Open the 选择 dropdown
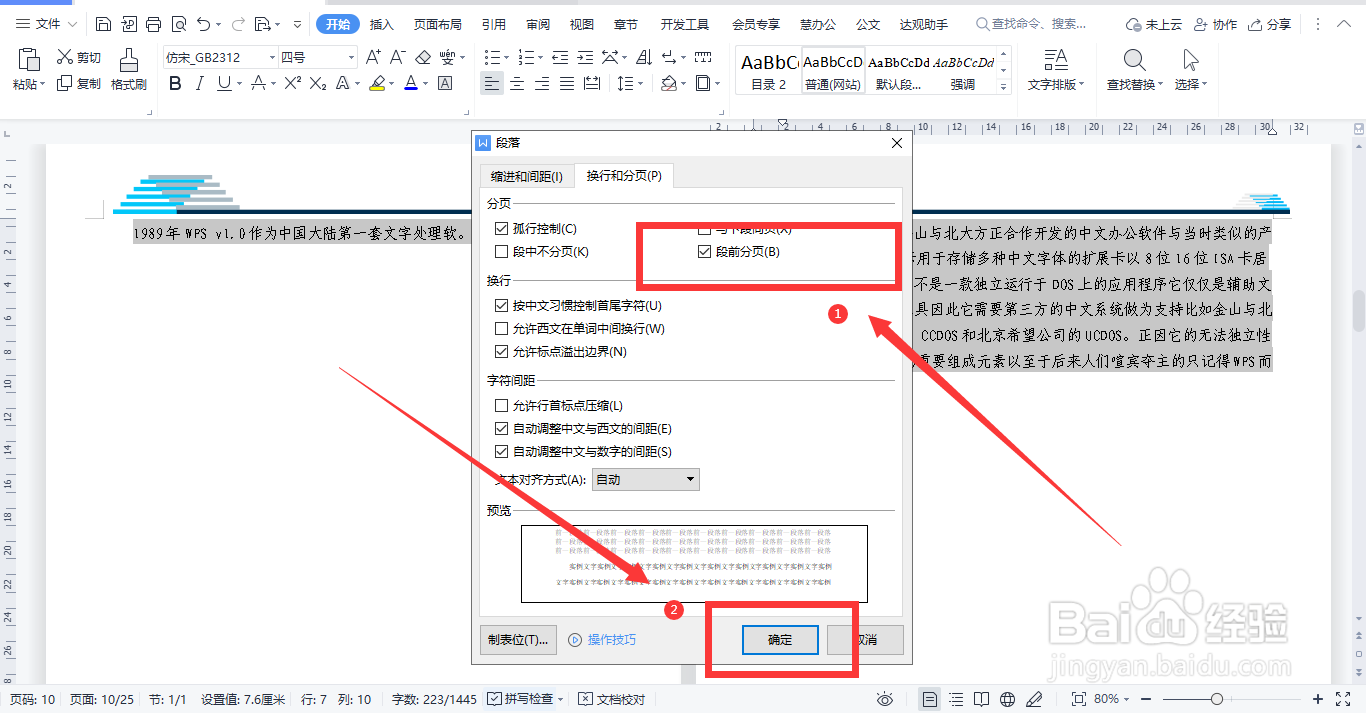 tap(1191, 85)
